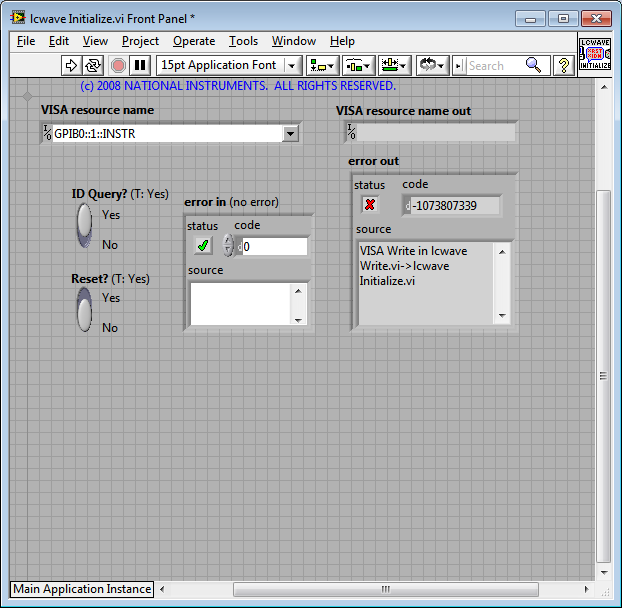
Task: Maximize the Front Panel window
Action: [563, 19]
